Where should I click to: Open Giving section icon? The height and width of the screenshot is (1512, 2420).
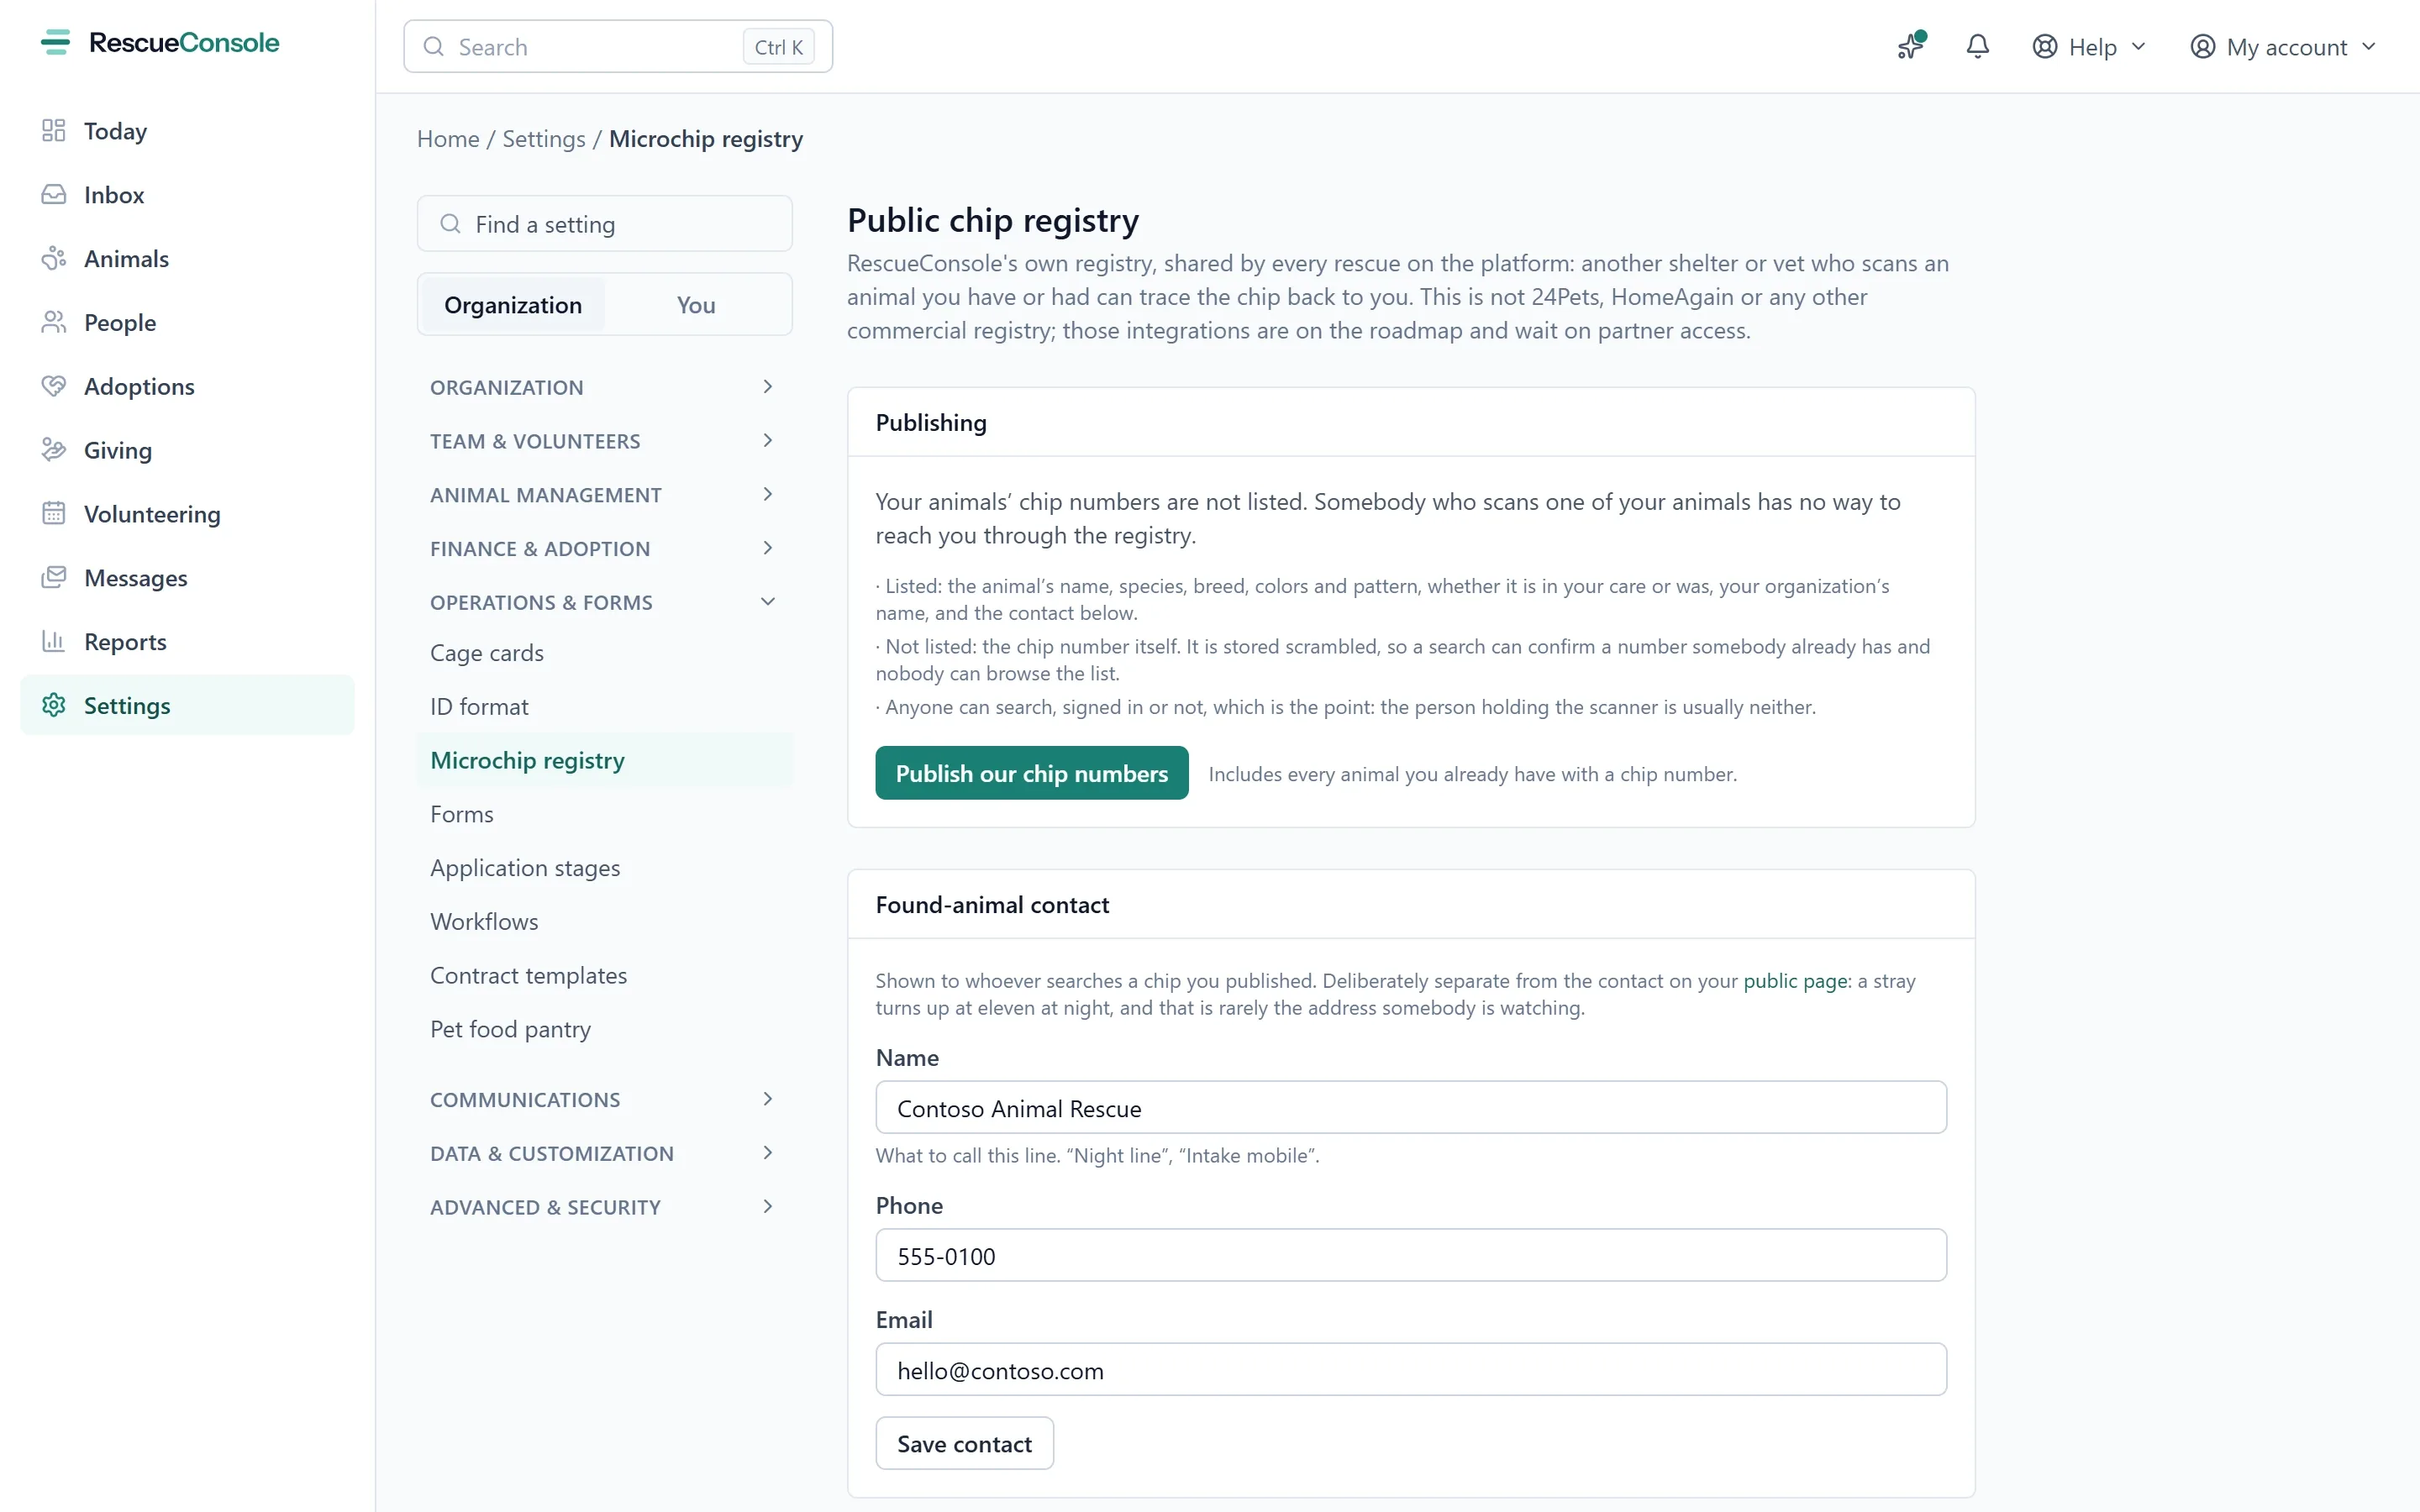click(x=54, y=450)
